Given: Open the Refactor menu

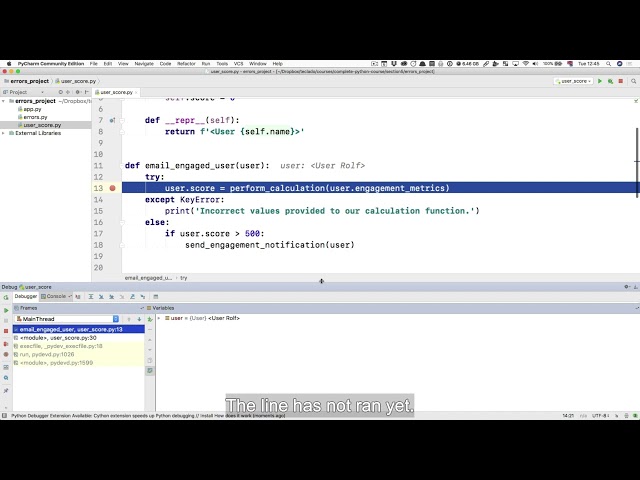Looking at the screenshot, I should pos(186,64).
